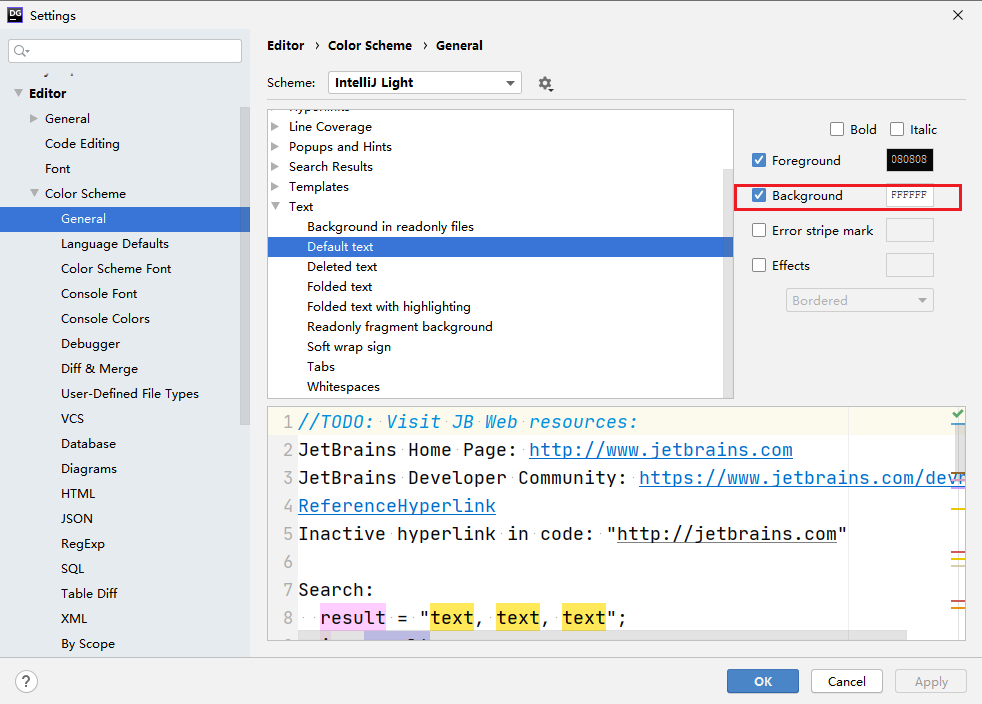Enable the Bold checkbox
Viewport: 982px width, 704px height.
(x=837, y=129)
